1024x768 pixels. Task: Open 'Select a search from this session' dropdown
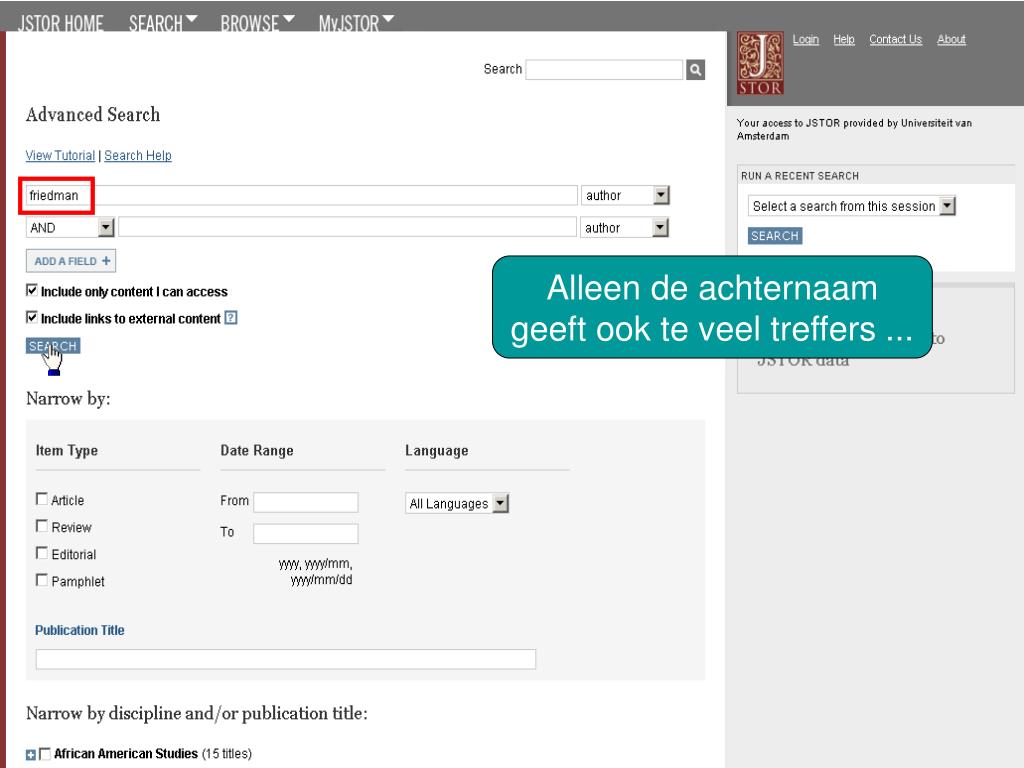click(x=852, y=206)
